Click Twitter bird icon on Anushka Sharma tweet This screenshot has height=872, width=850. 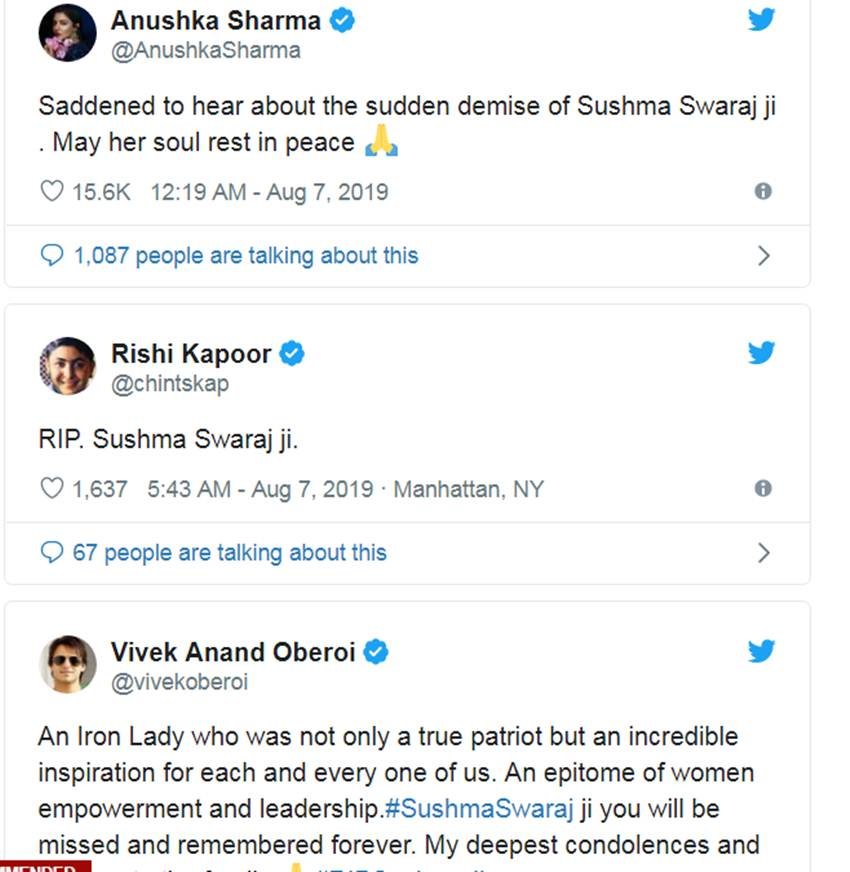[761, 20]
